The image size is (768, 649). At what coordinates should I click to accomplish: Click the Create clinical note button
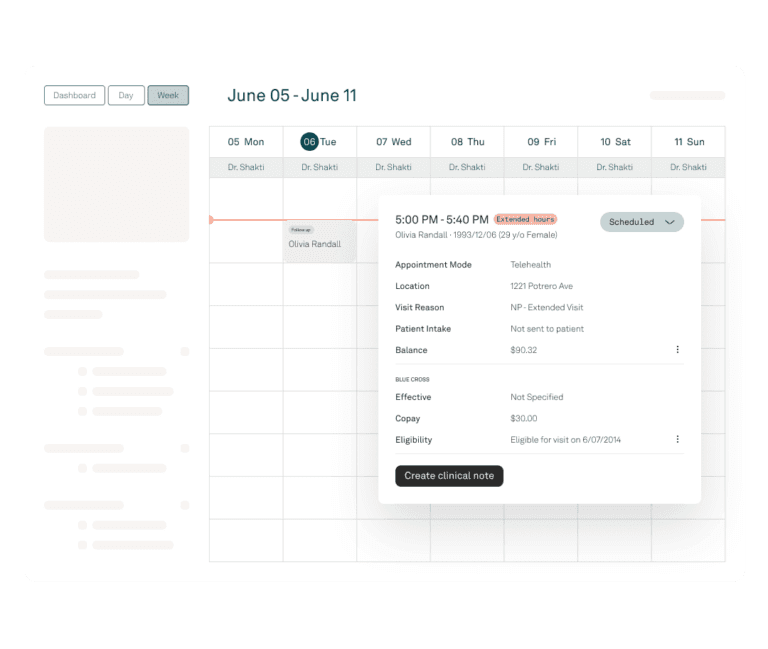(449, 476)
